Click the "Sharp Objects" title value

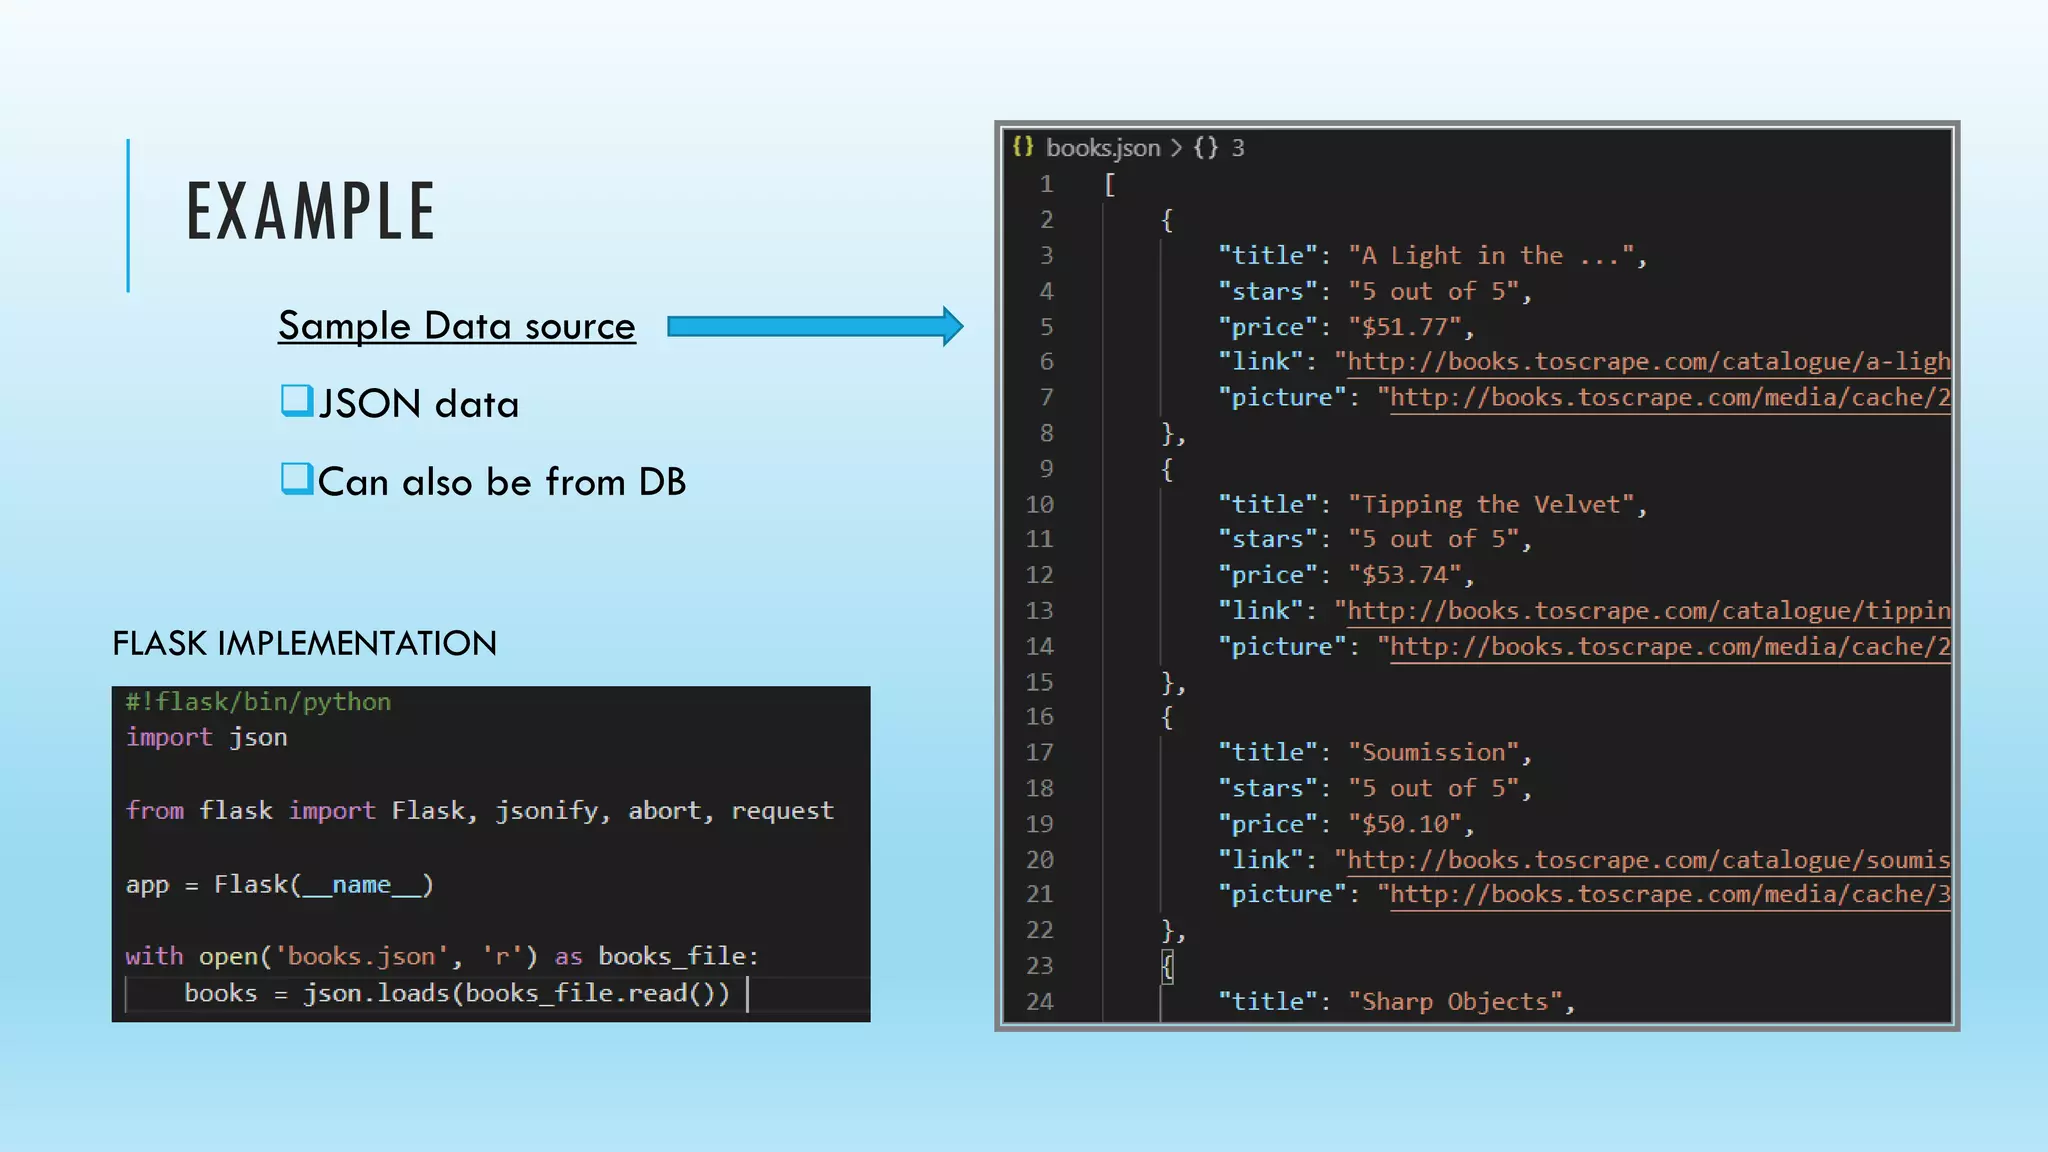point(1455,1002)
